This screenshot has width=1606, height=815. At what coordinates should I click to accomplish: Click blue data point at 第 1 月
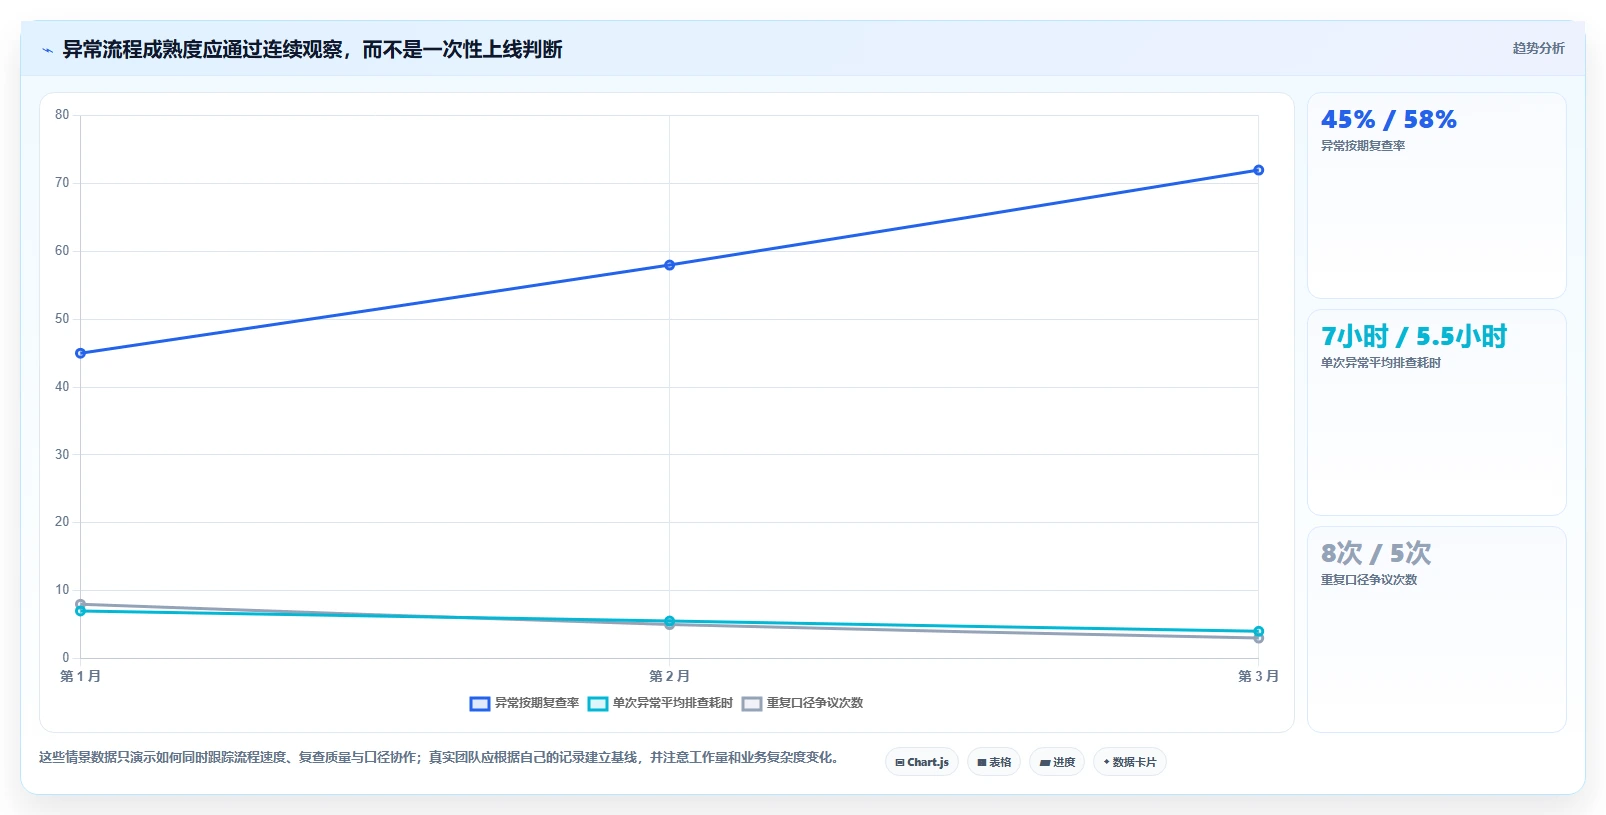80,353
